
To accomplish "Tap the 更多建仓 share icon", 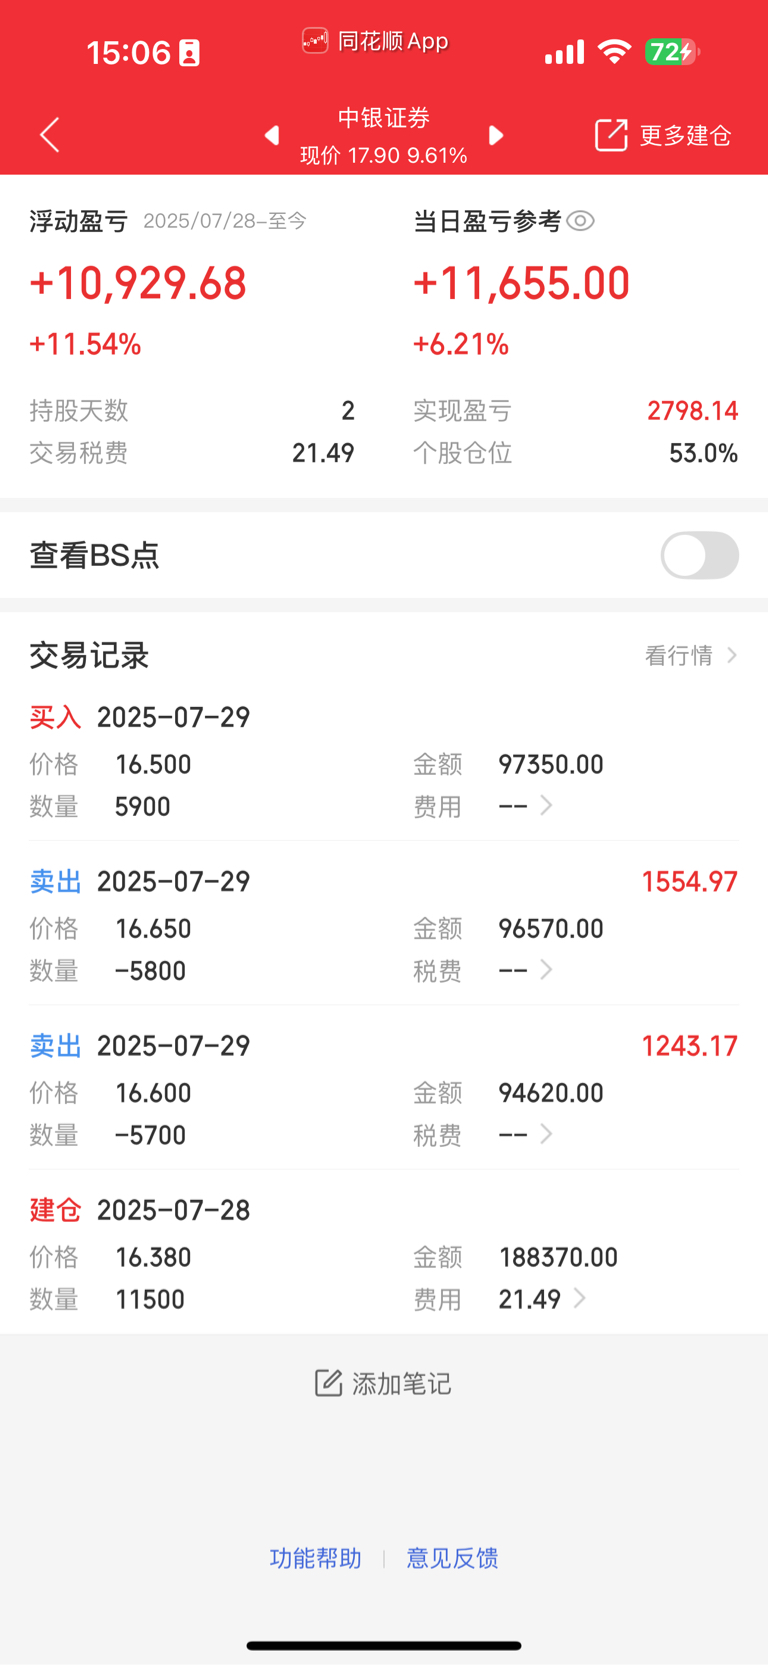I will coord(611,135).
